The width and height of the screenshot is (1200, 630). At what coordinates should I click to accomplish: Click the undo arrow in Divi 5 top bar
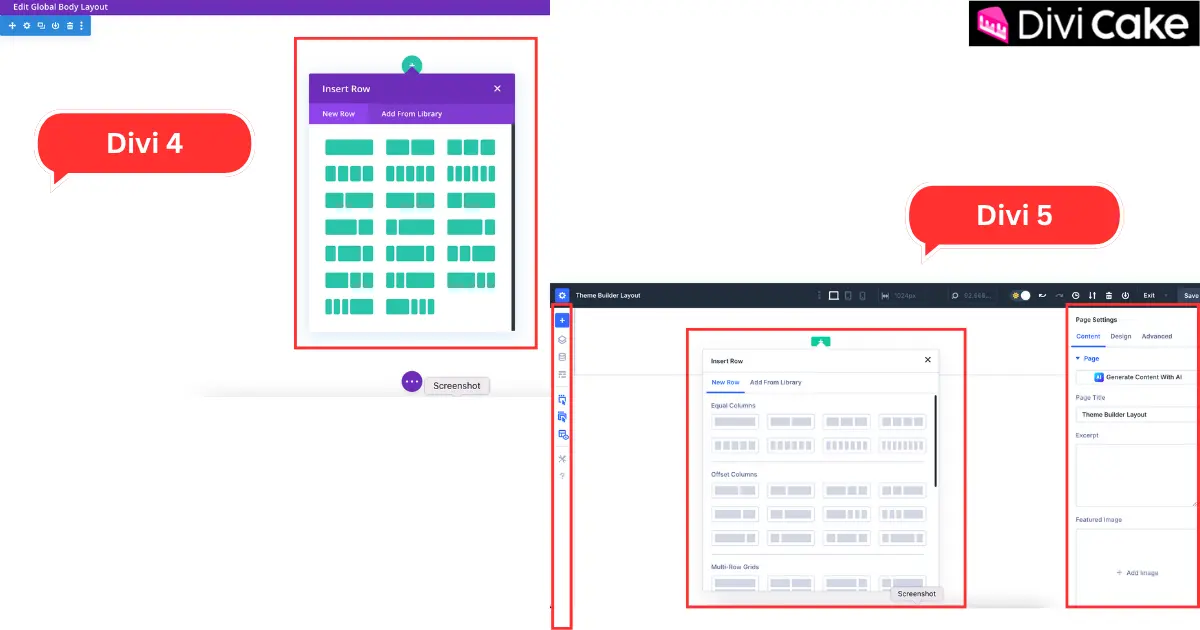1043,296
